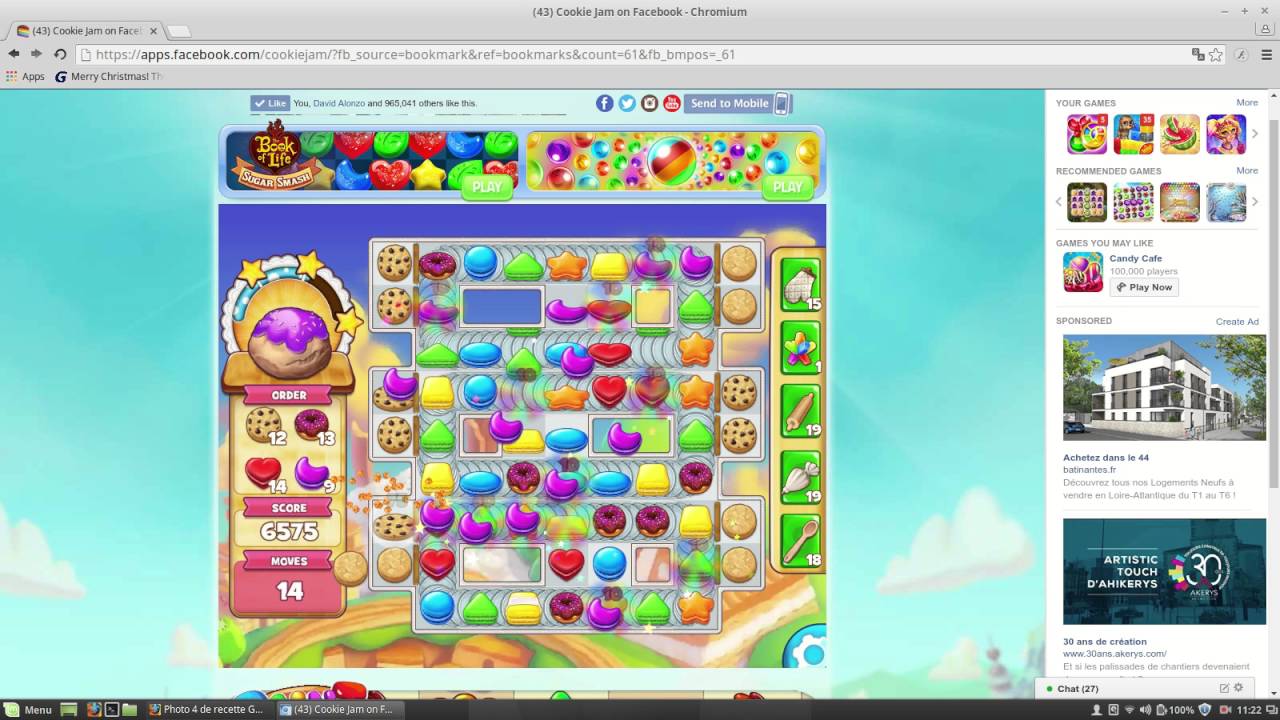
Task: Click browser forward arrow
Action: click(x=36, y=54)
